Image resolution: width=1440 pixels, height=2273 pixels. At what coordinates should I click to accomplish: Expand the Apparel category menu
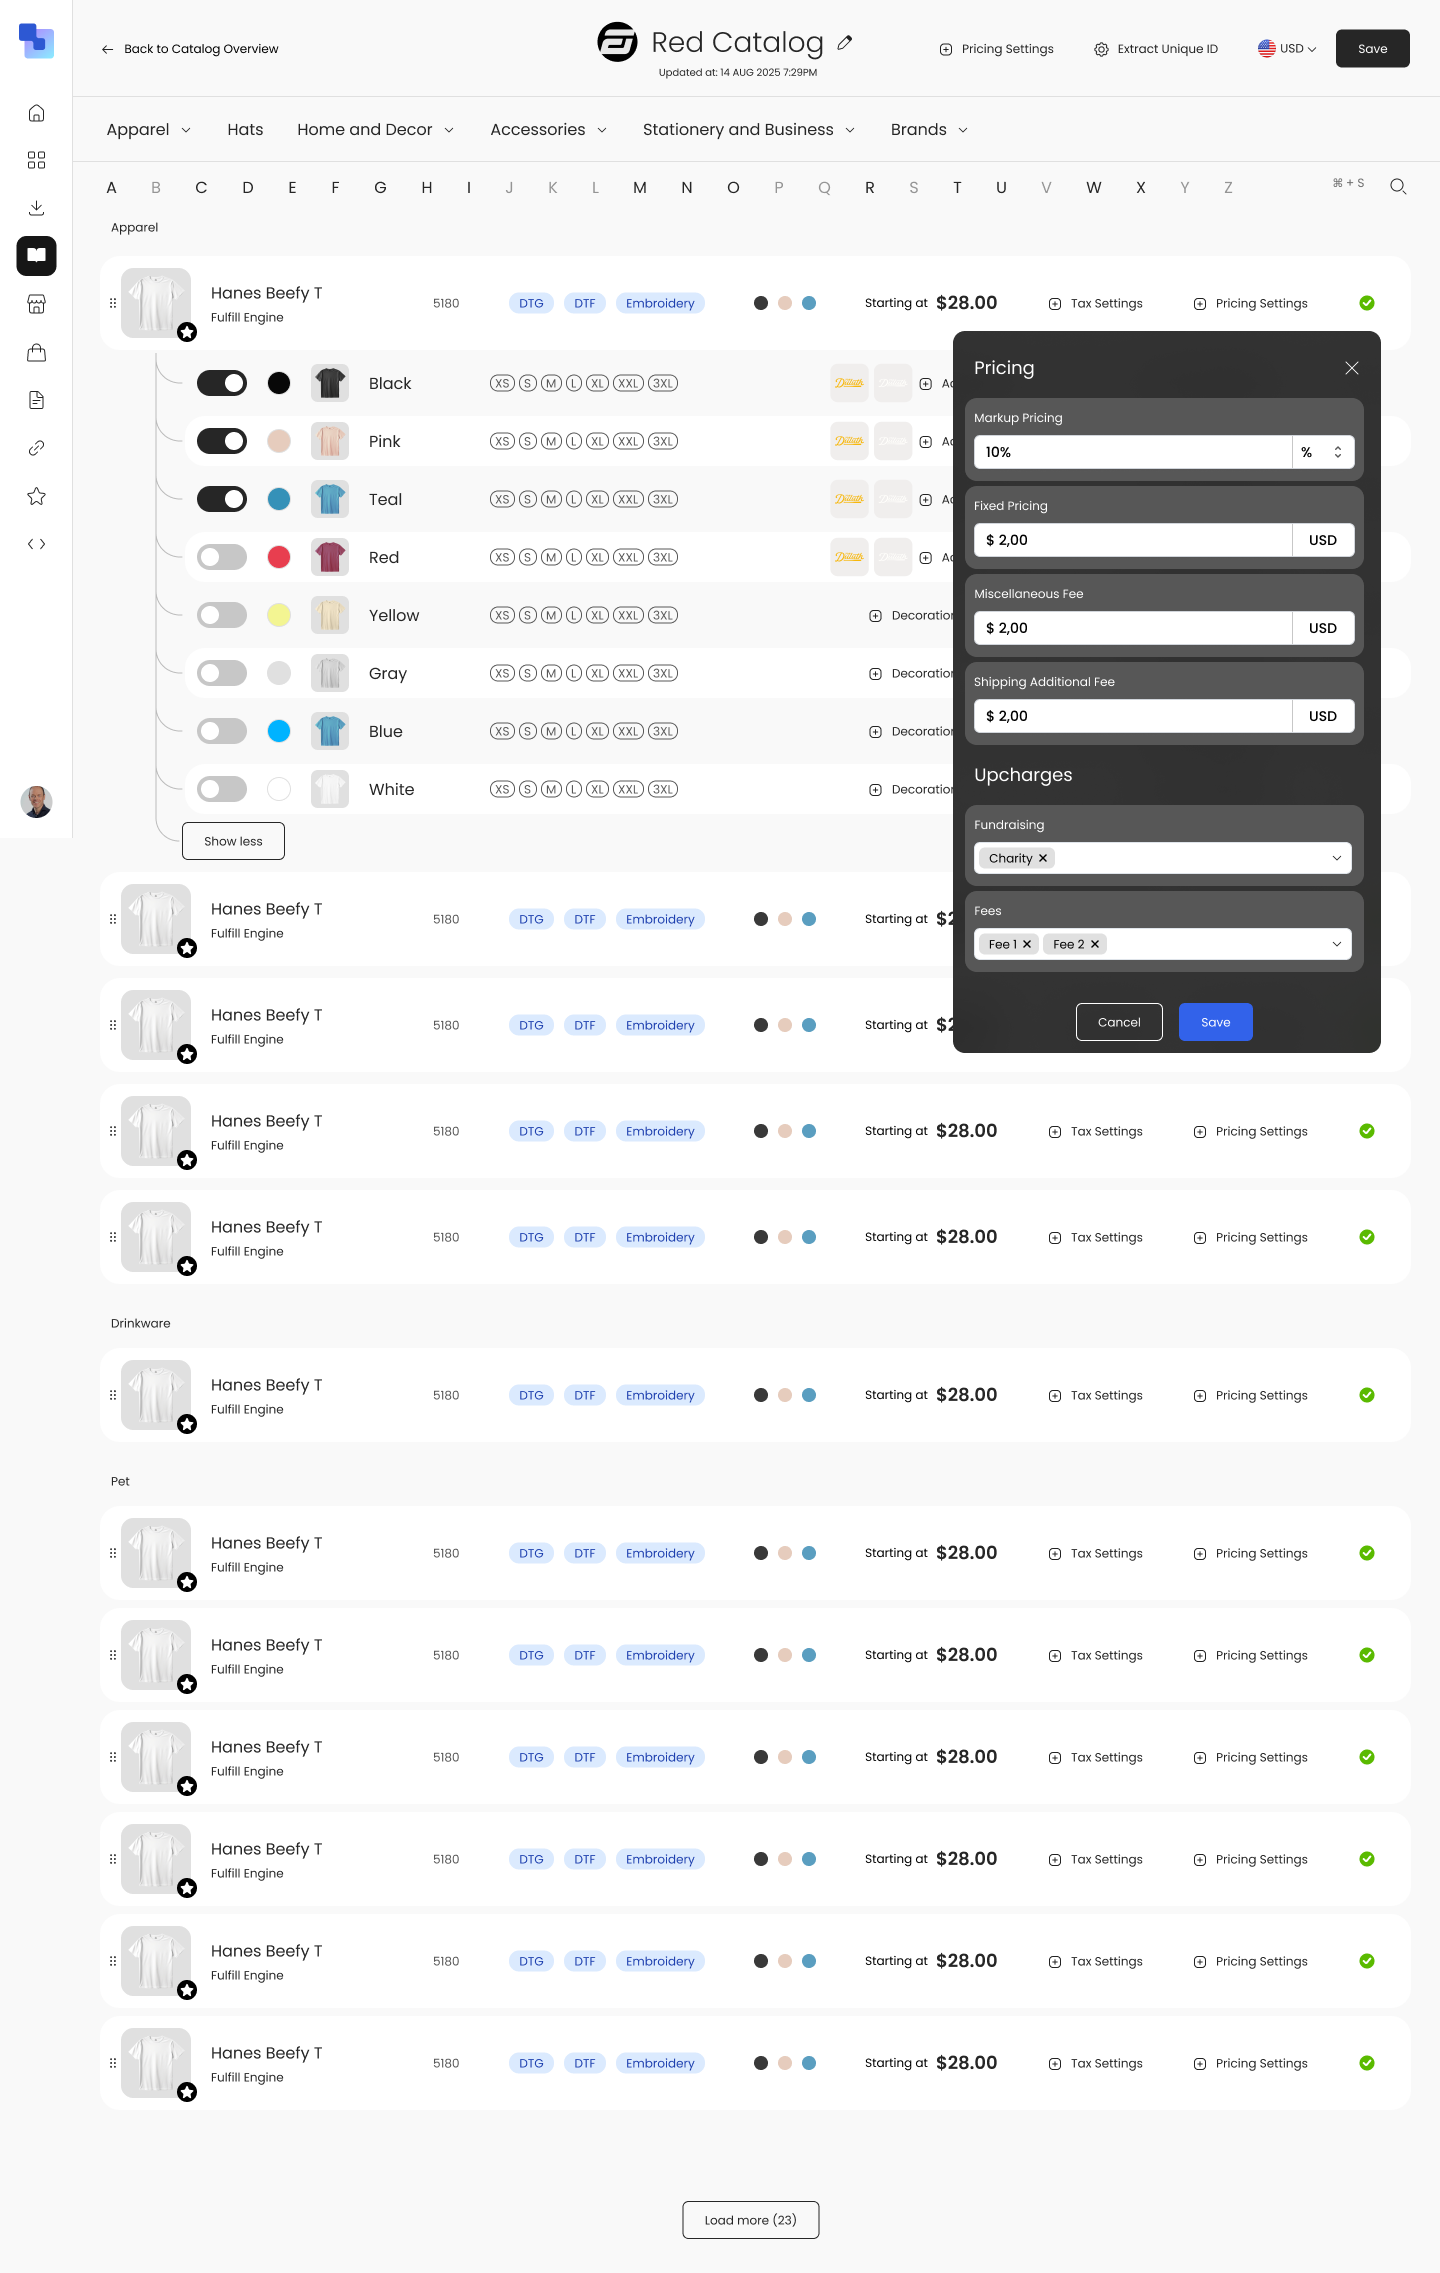pos(149,130)
